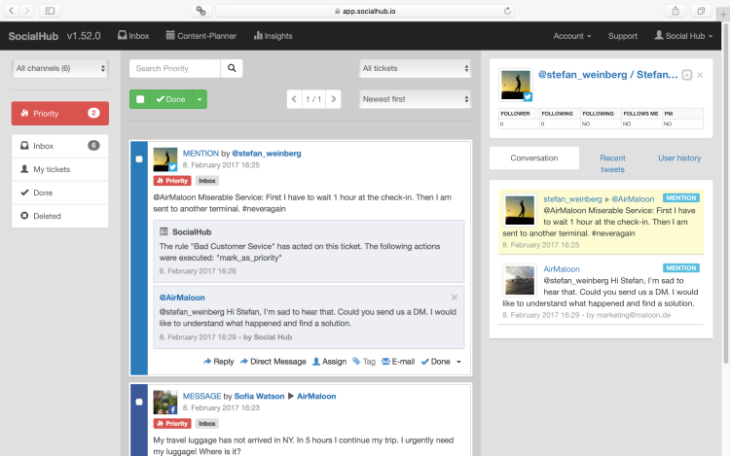Select the Sofia Watson message ticket checkbox
Image resolution: width=730 pixels, height=456 pixels.
(139, 402)
